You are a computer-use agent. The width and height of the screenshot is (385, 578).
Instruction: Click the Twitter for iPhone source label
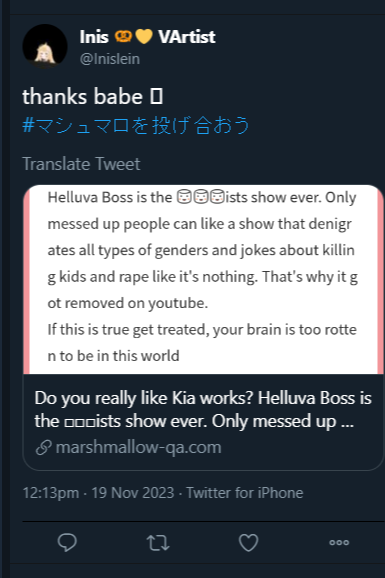click(x=244, y=493)
